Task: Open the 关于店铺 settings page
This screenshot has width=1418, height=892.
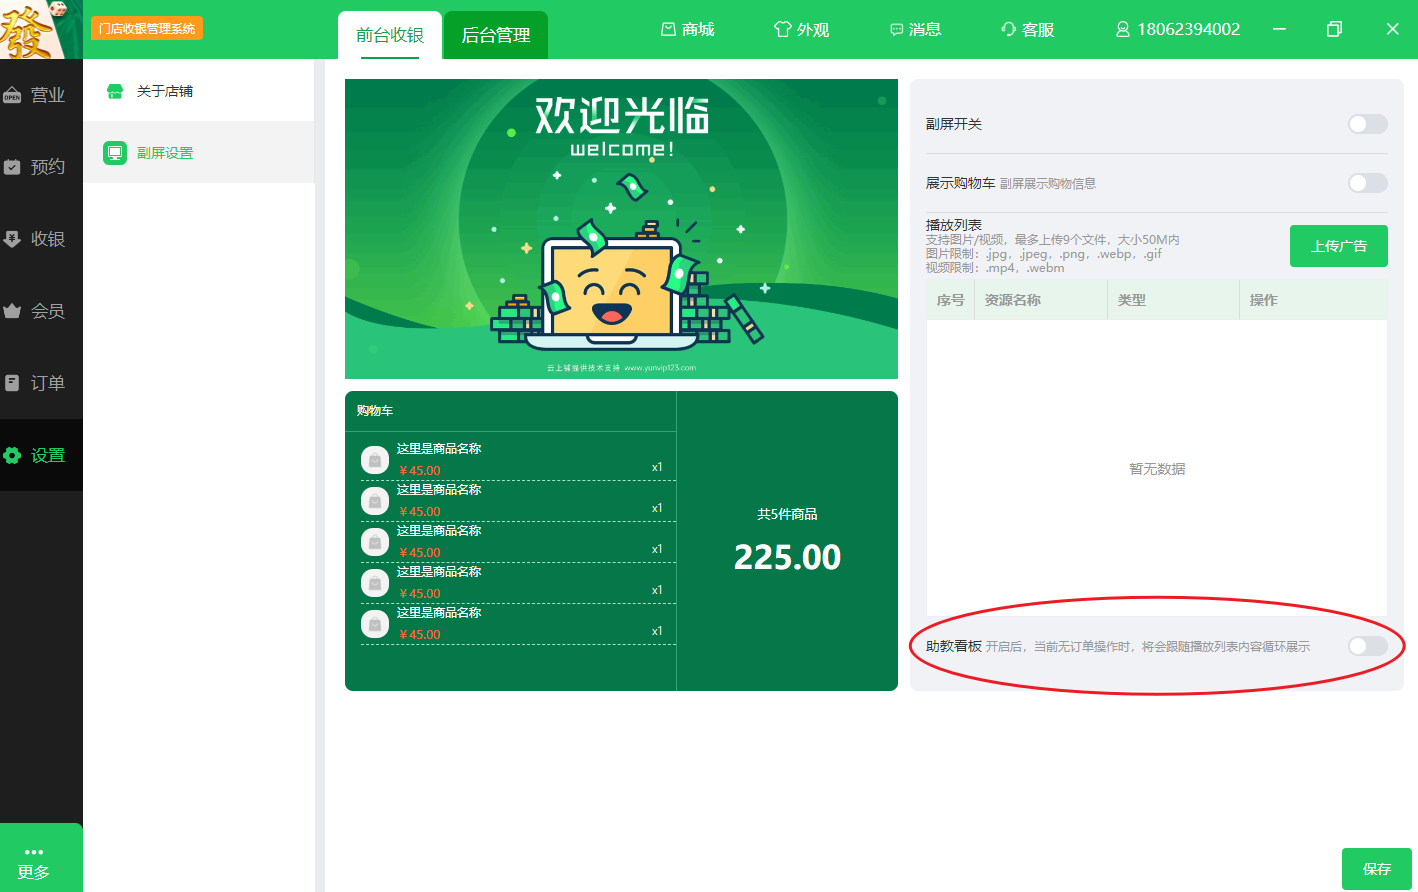Action: pyautogui.click(x=162, y=92)
